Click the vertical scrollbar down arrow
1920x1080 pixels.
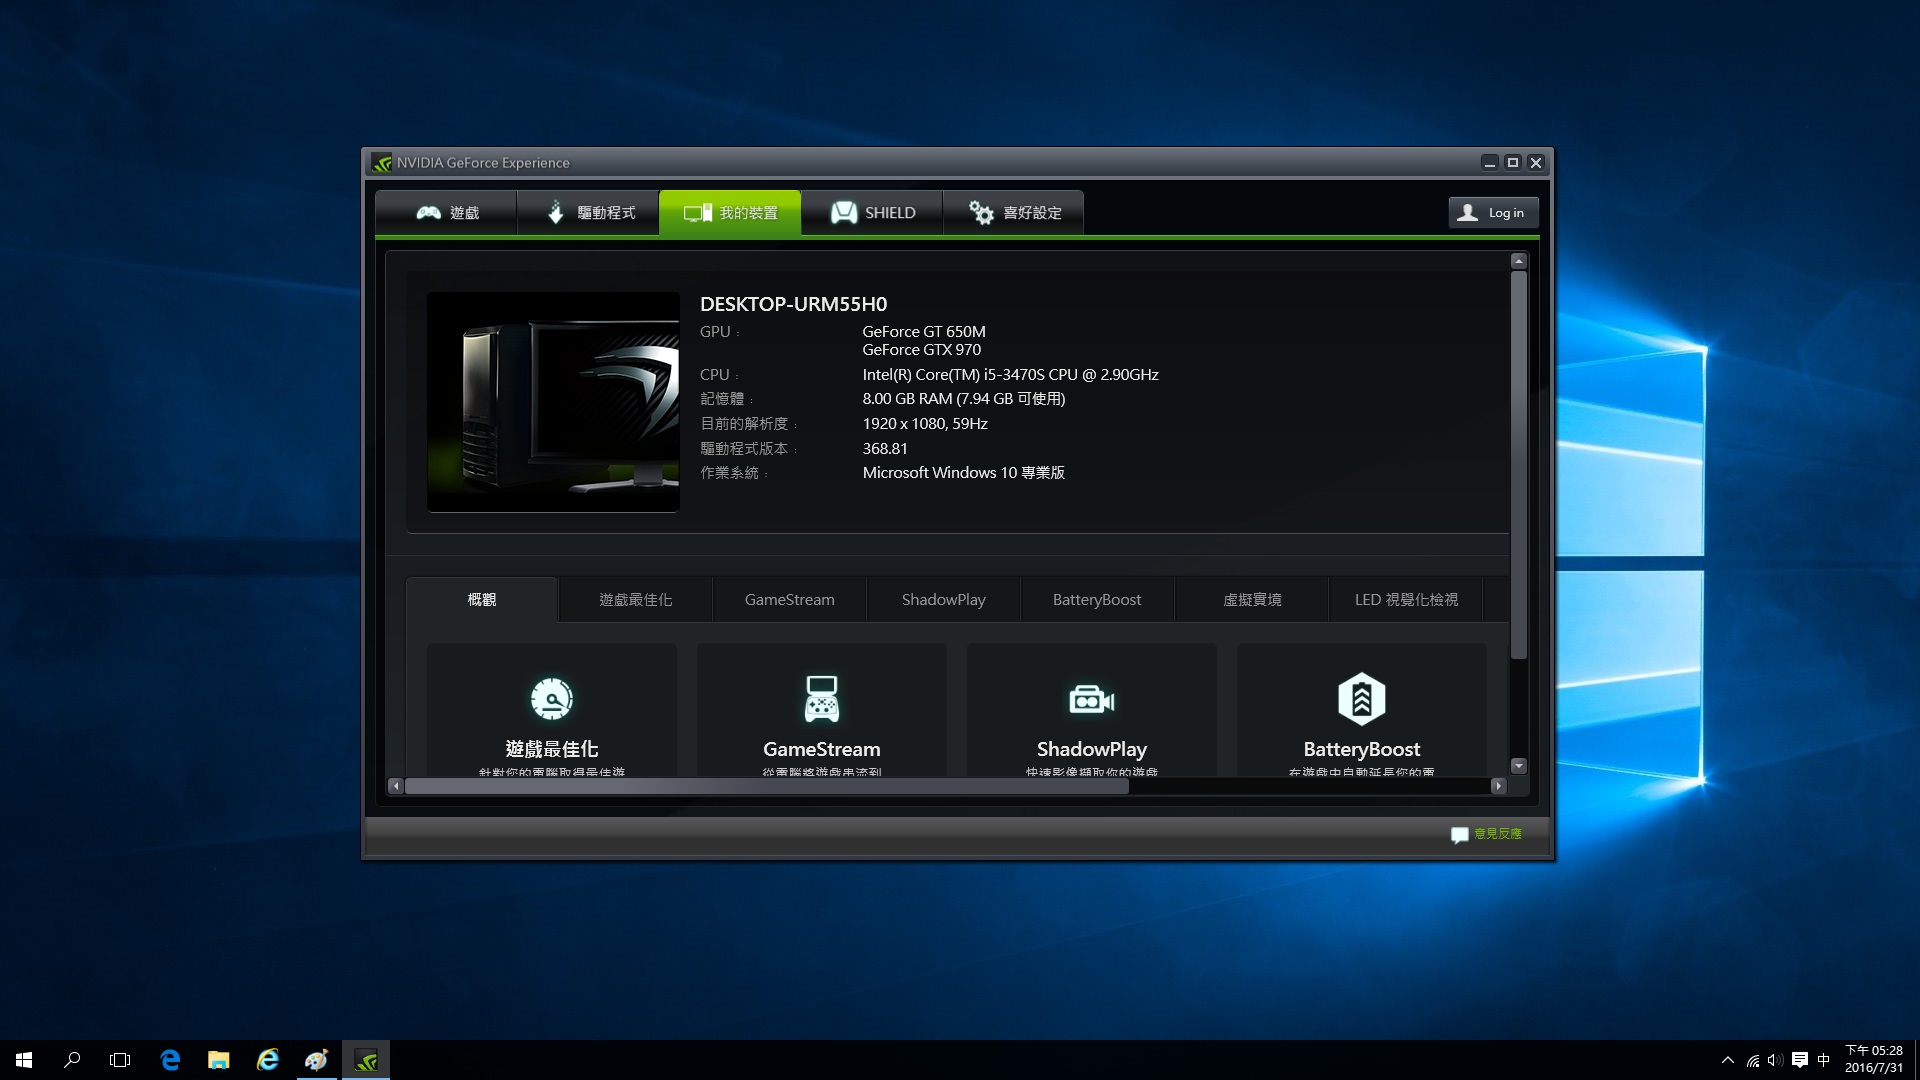[1519, 766]
